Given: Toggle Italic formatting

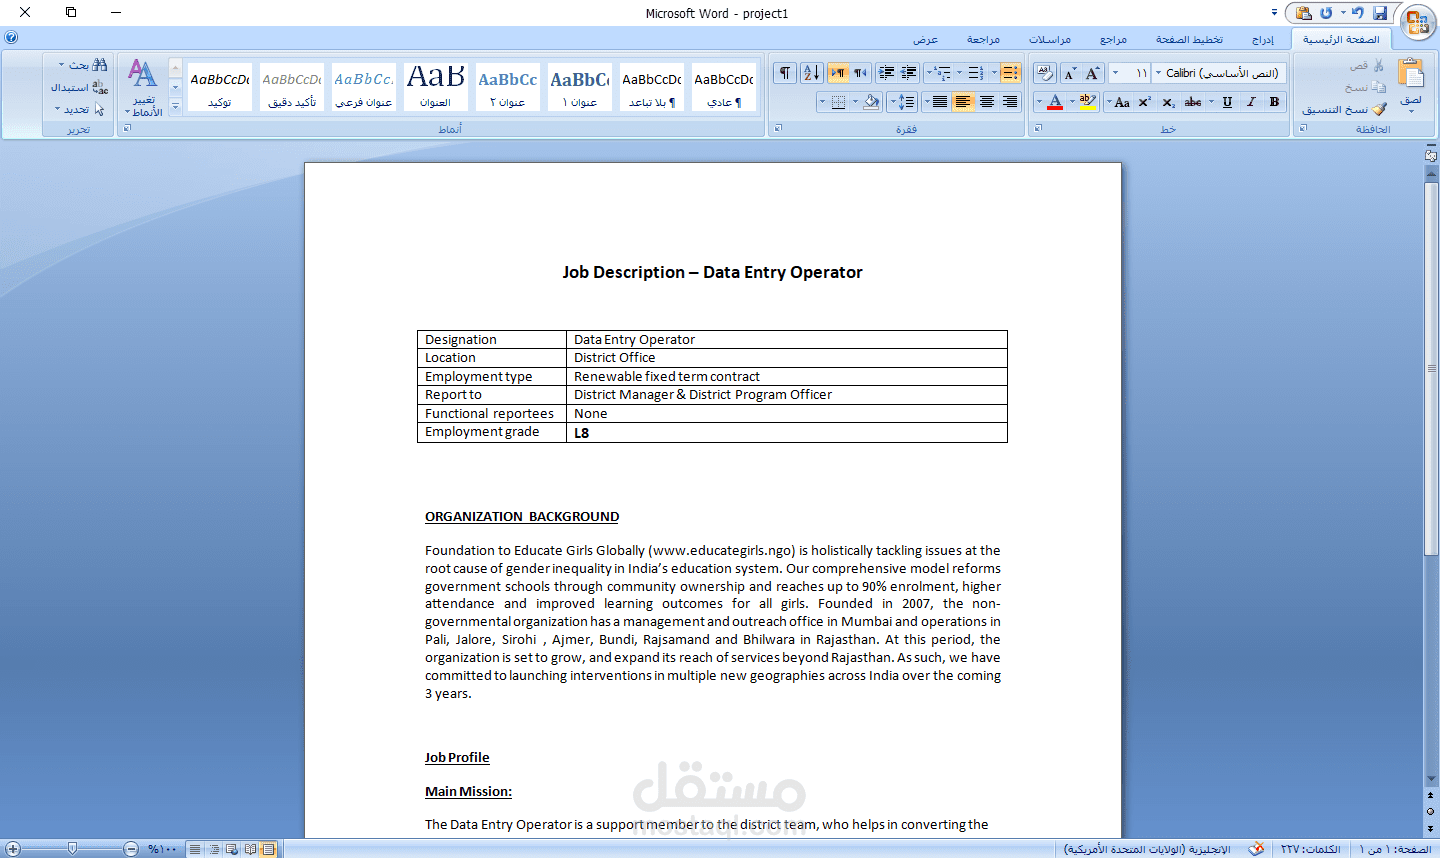Looking at the screenshot, I should 1251,102.
